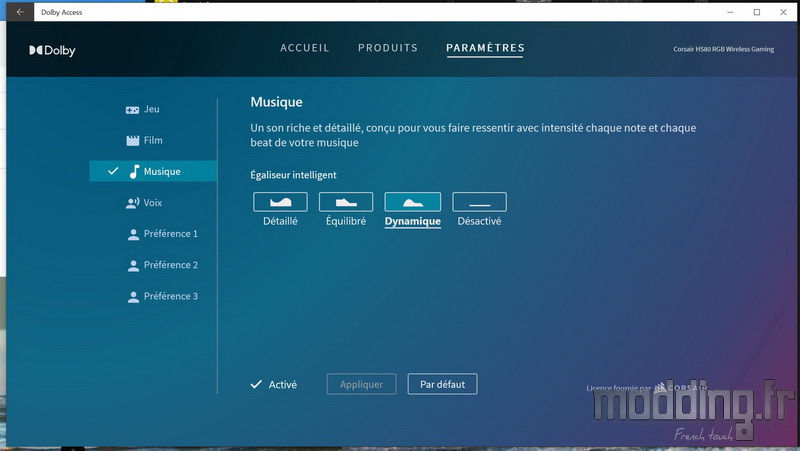This screenshot has height=451, width=800.
Task: Click the selected Musique row checkmark
Action: click(x=113, y=171)
